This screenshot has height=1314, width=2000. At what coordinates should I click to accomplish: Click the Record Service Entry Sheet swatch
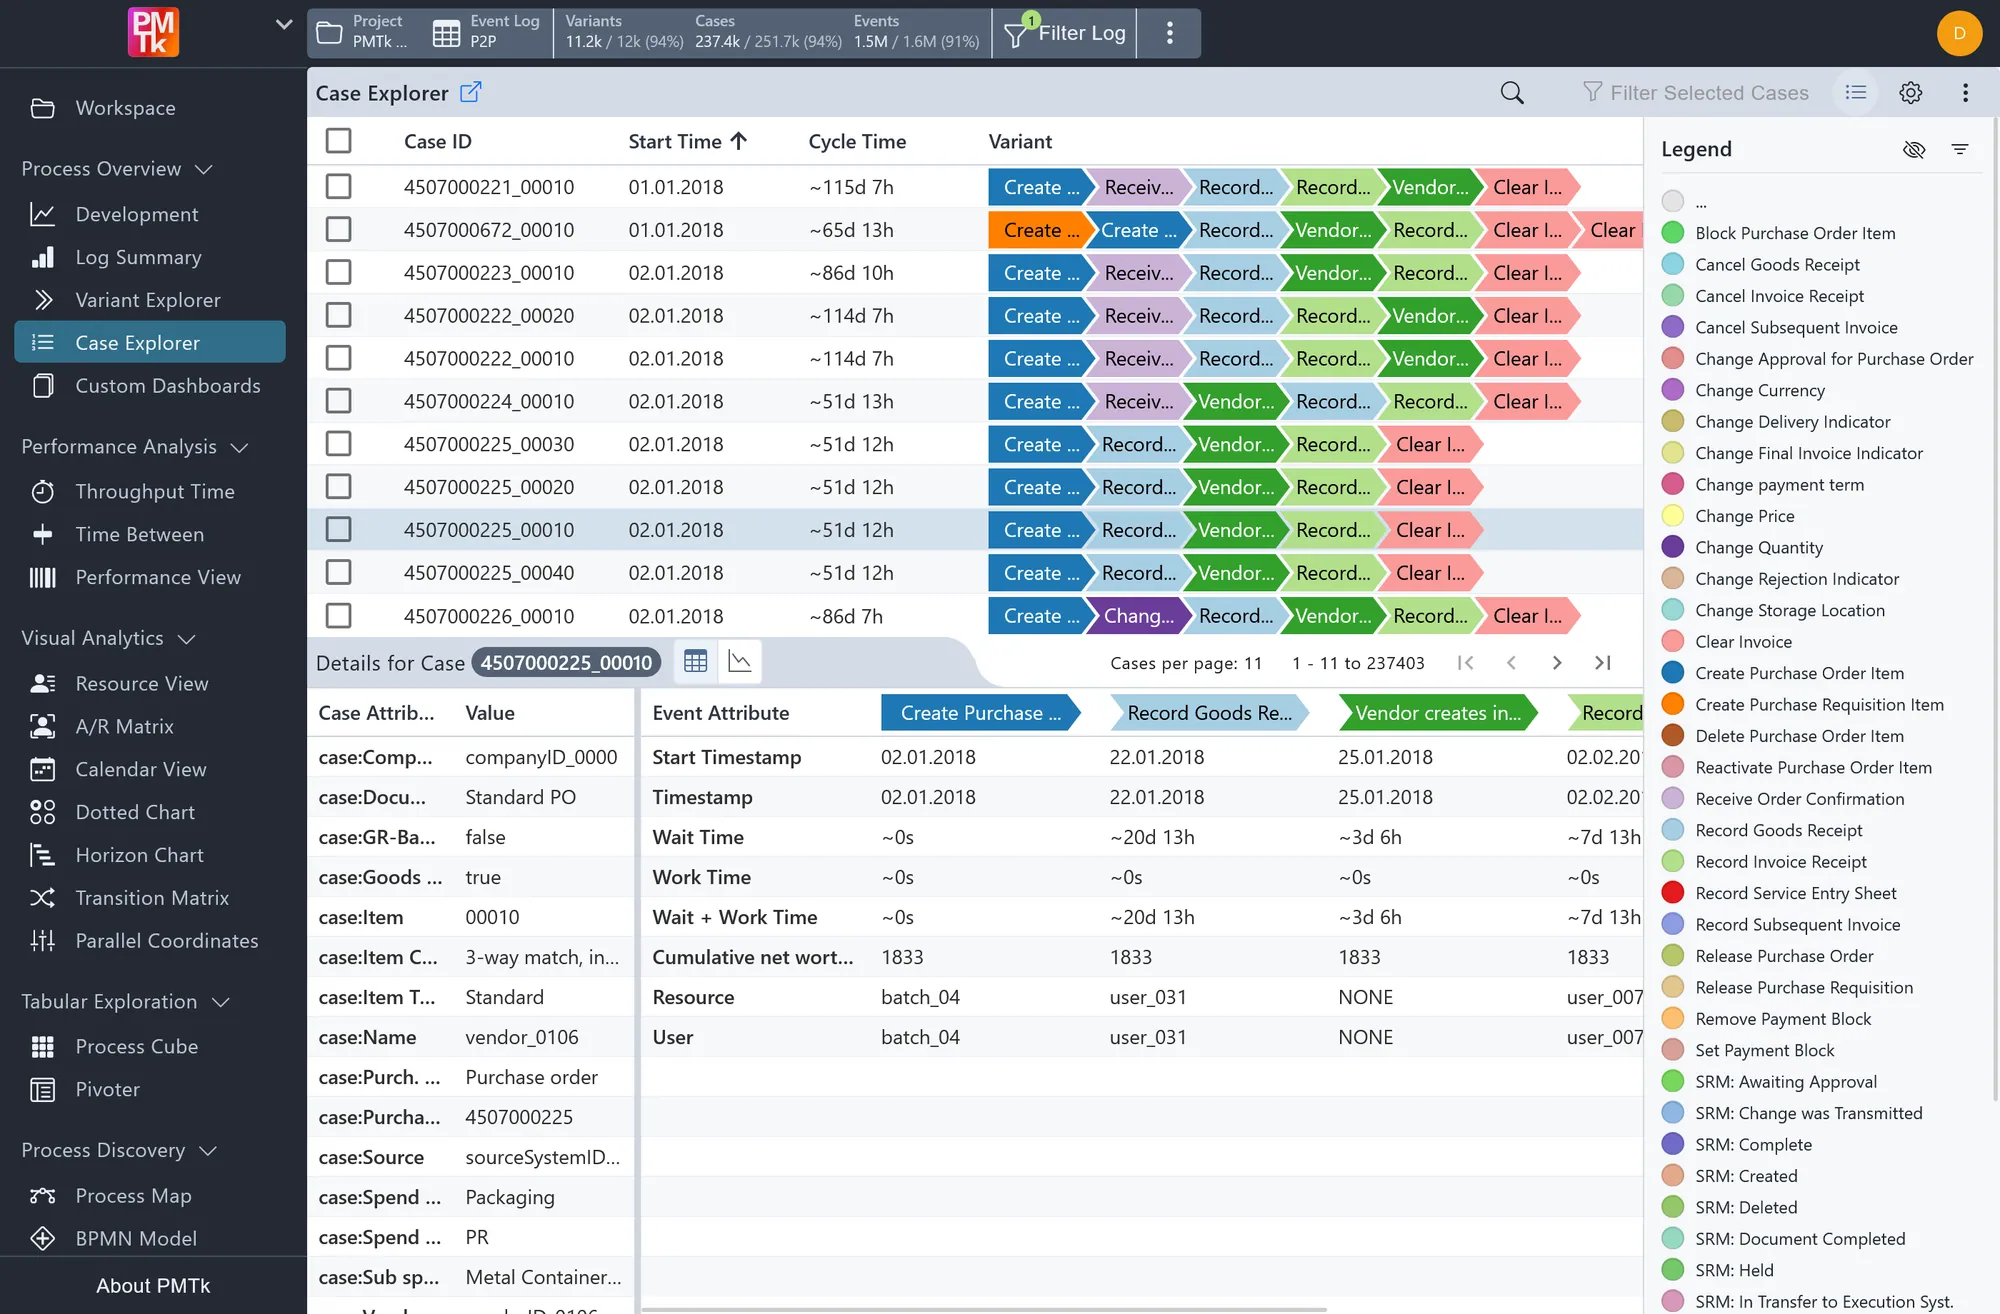1672,893
